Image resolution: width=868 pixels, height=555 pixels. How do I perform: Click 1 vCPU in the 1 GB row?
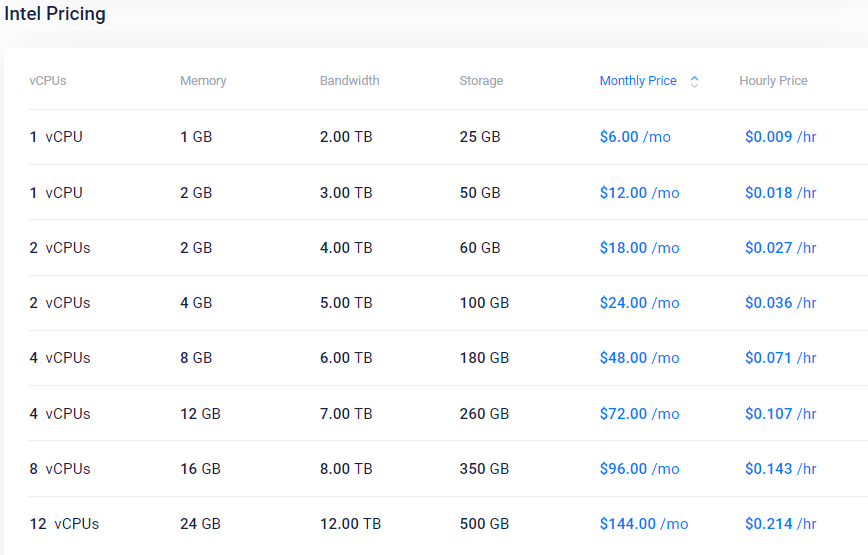(x=56, y=137)
